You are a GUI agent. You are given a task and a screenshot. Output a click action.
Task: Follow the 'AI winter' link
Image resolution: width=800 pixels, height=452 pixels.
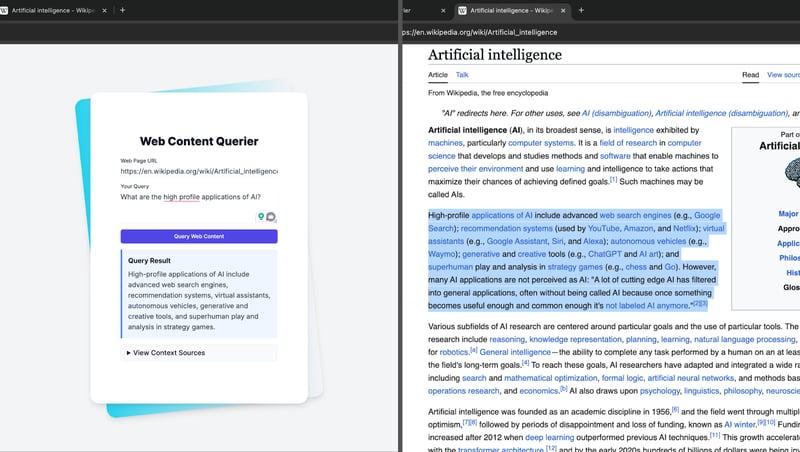tap(740, 424)
